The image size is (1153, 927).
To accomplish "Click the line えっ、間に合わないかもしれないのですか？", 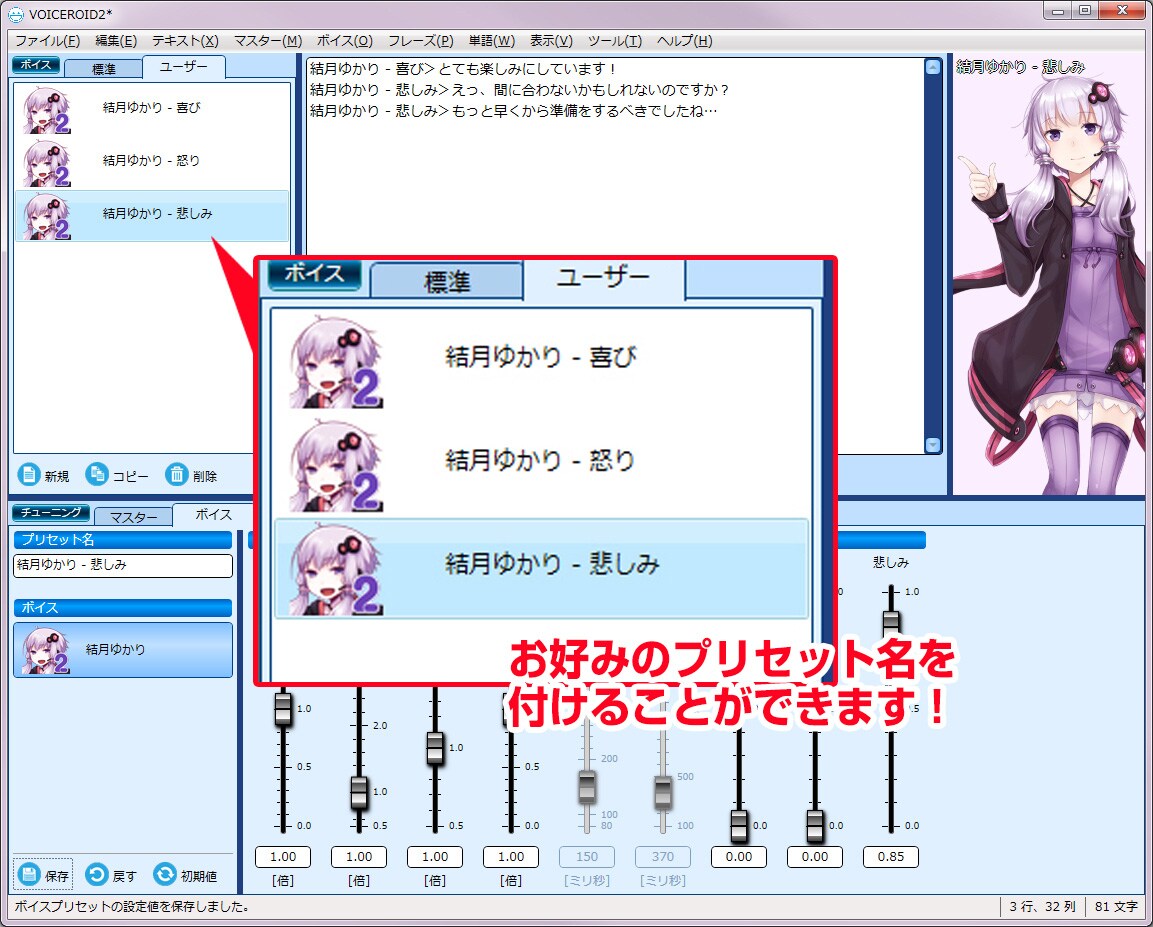I will [x=591, y=90].
